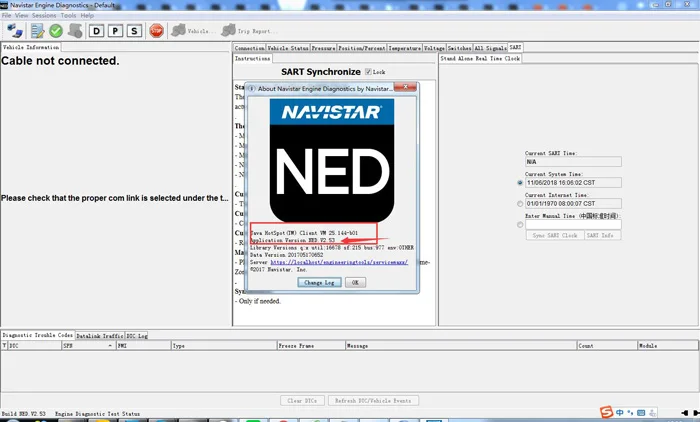Click the connection computers toolbar icon

point(15,31)
